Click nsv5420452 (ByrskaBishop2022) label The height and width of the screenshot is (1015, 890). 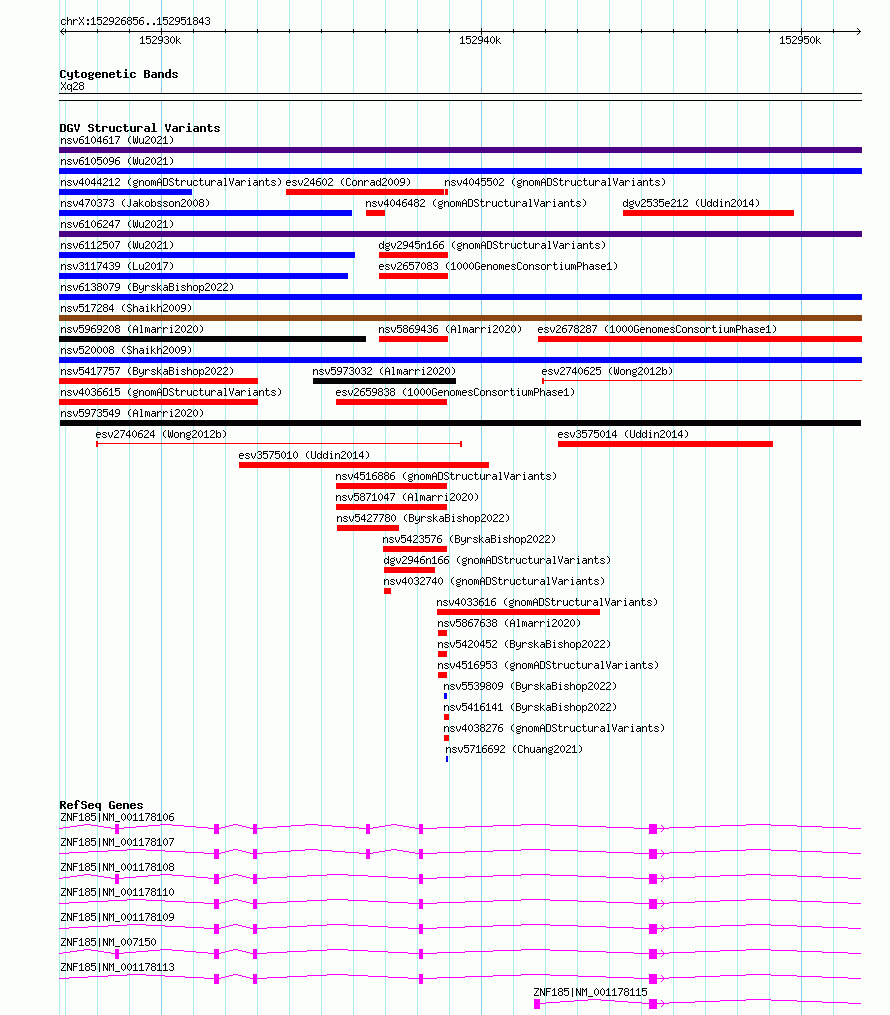tap(524, 644)
